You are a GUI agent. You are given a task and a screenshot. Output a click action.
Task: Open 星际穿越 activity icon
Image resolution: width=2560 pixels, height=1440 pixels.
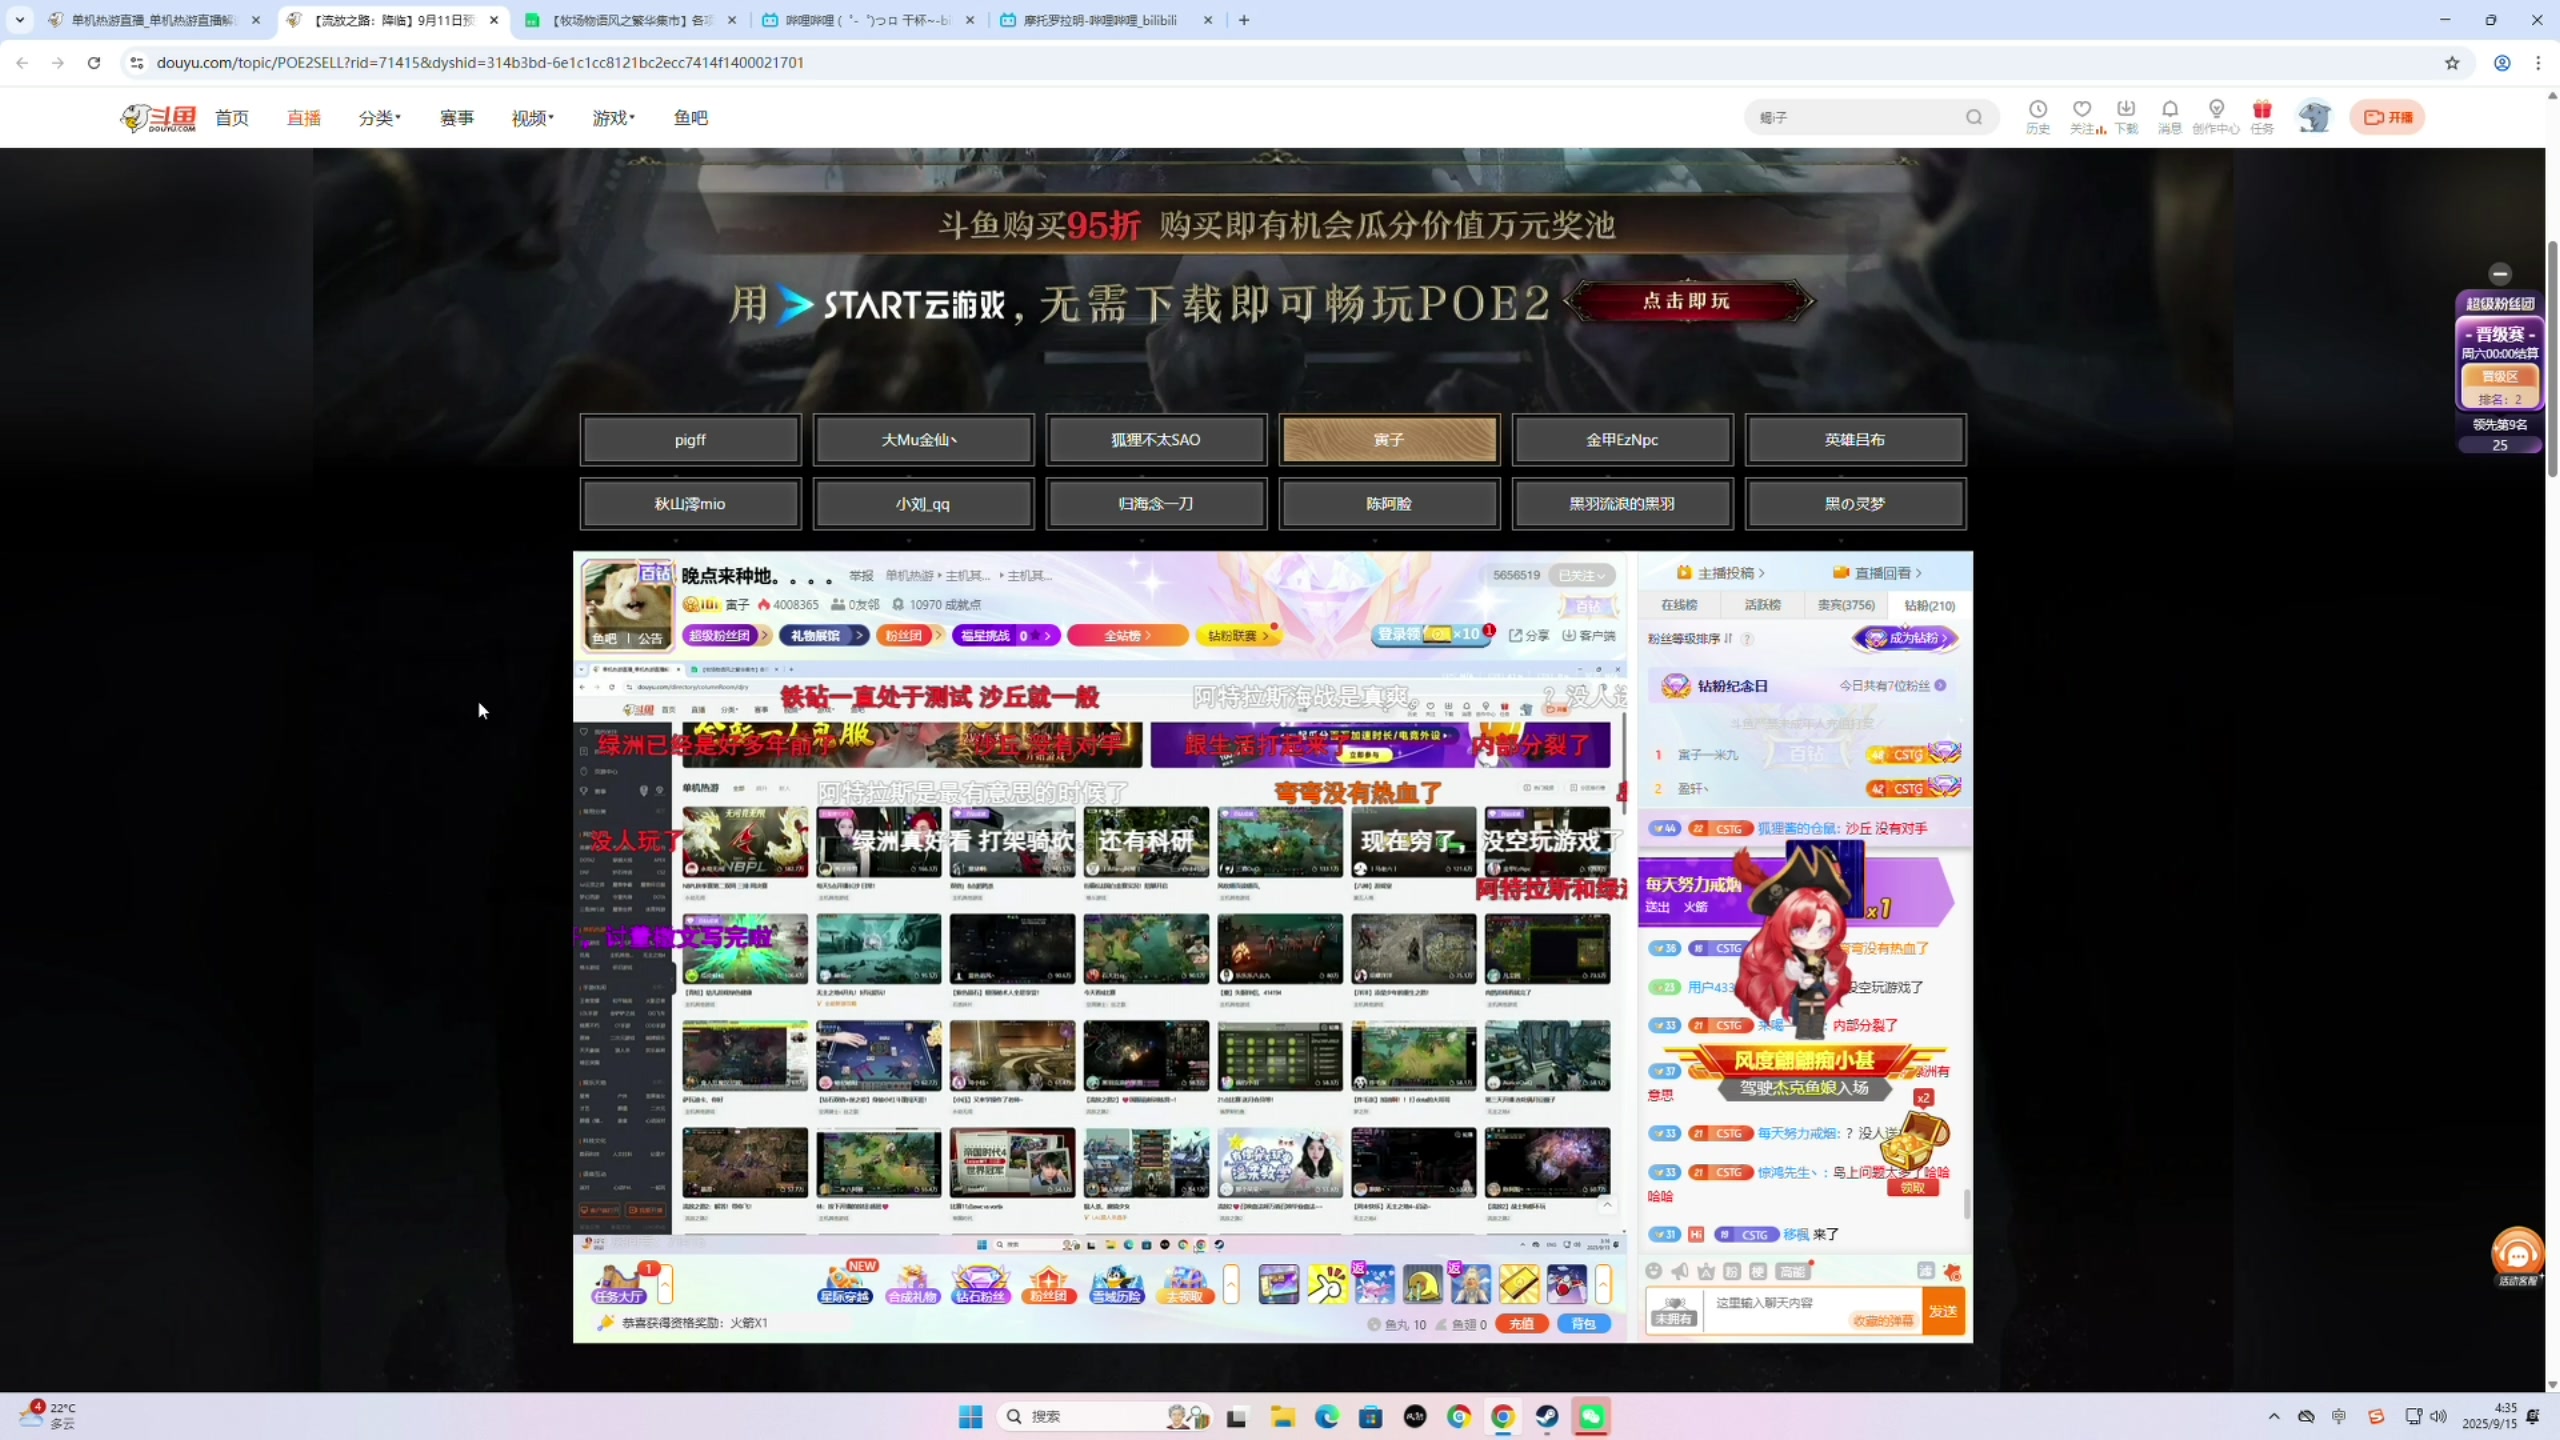845,1284
